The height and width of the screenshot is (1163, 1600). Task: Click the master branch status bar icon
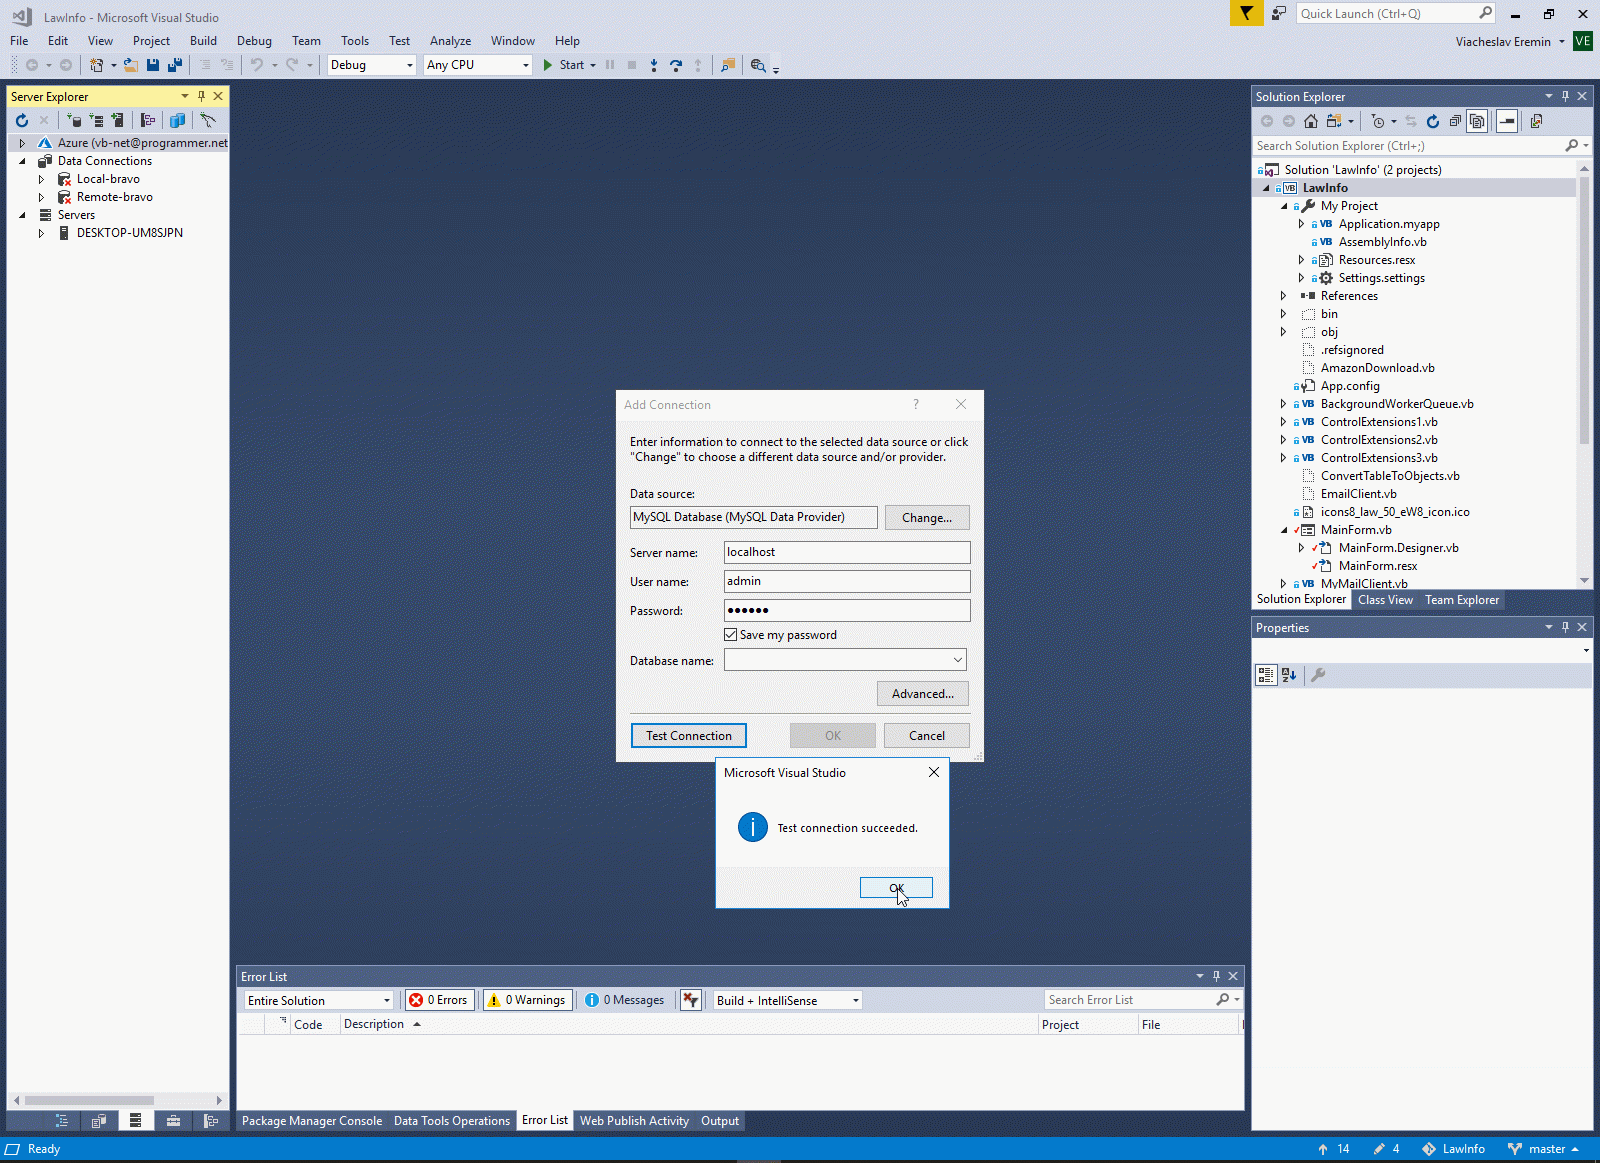(x=1515, y=1149)
